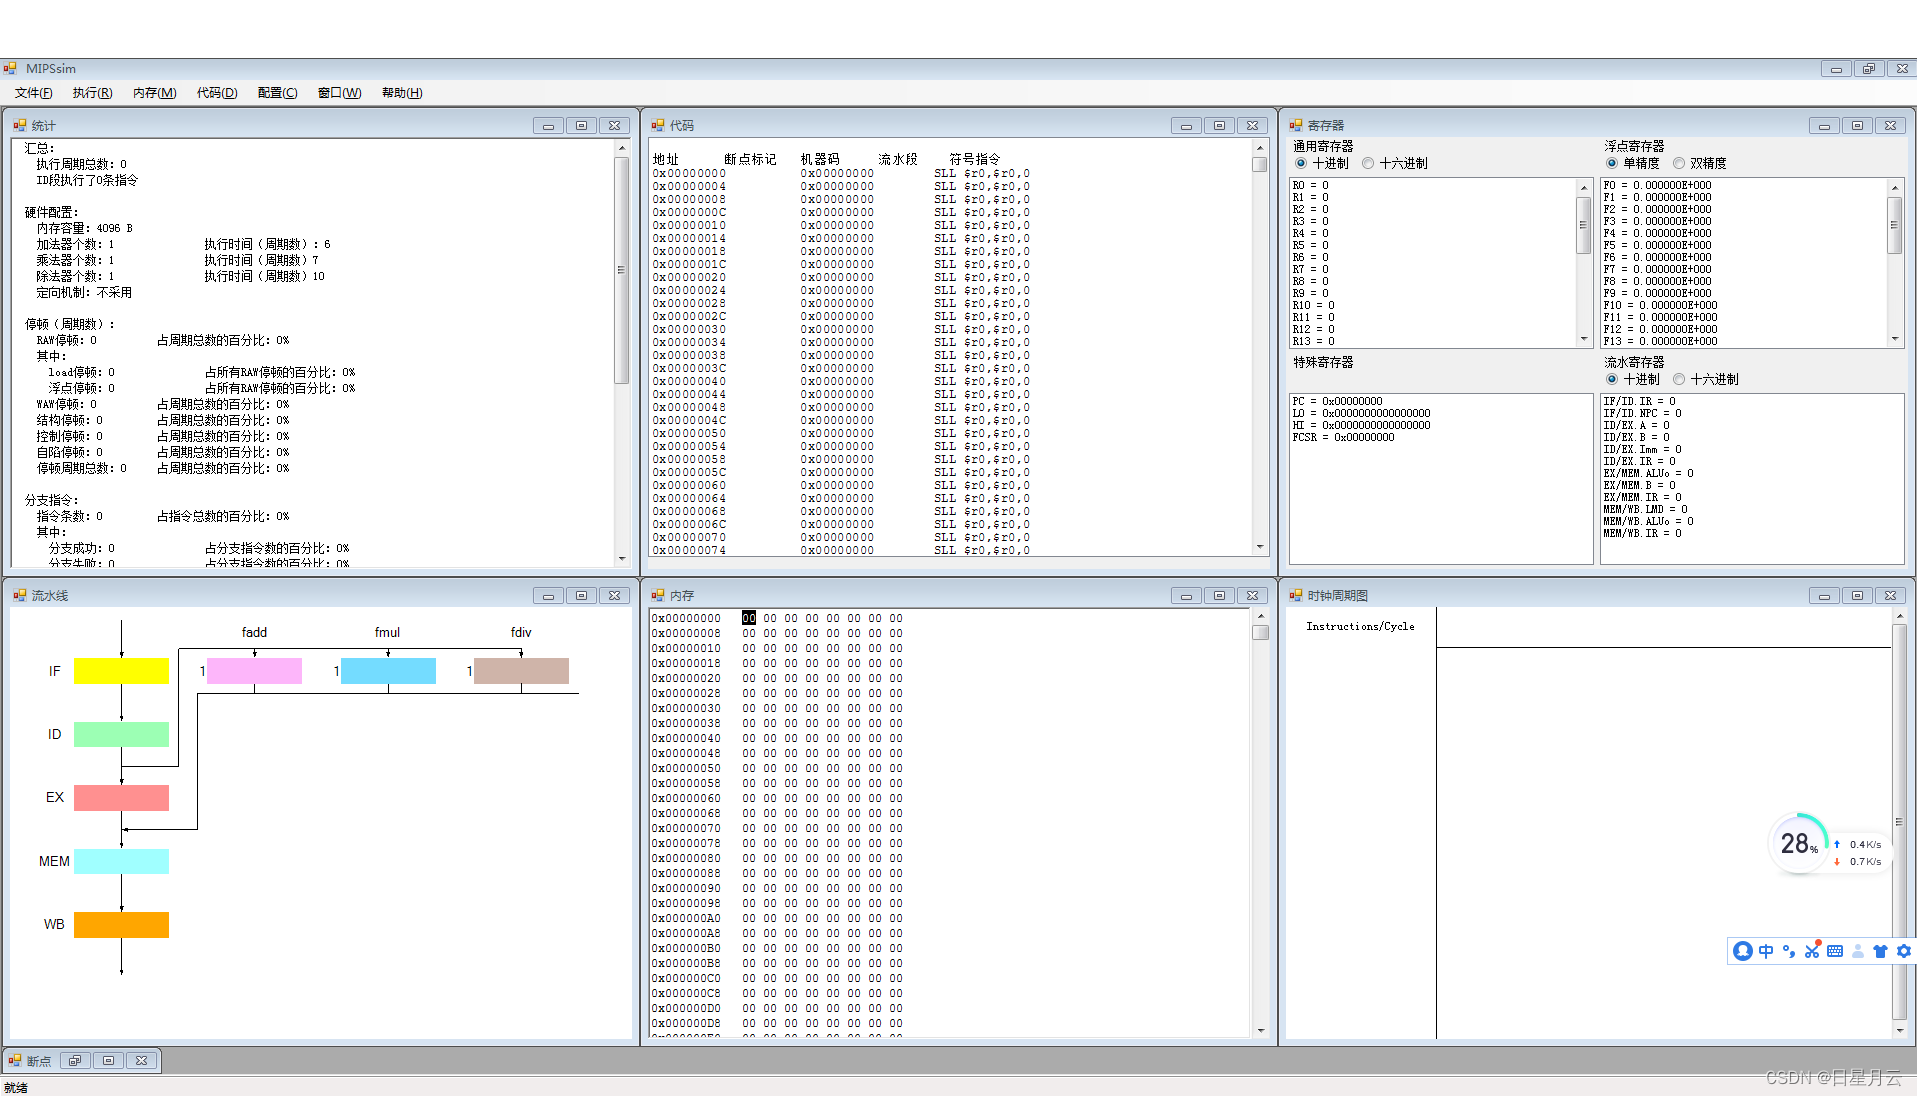Click the 代码 window title icon
The height and width of the screenshot is (1096, 1917).
[x=657, y=126]
